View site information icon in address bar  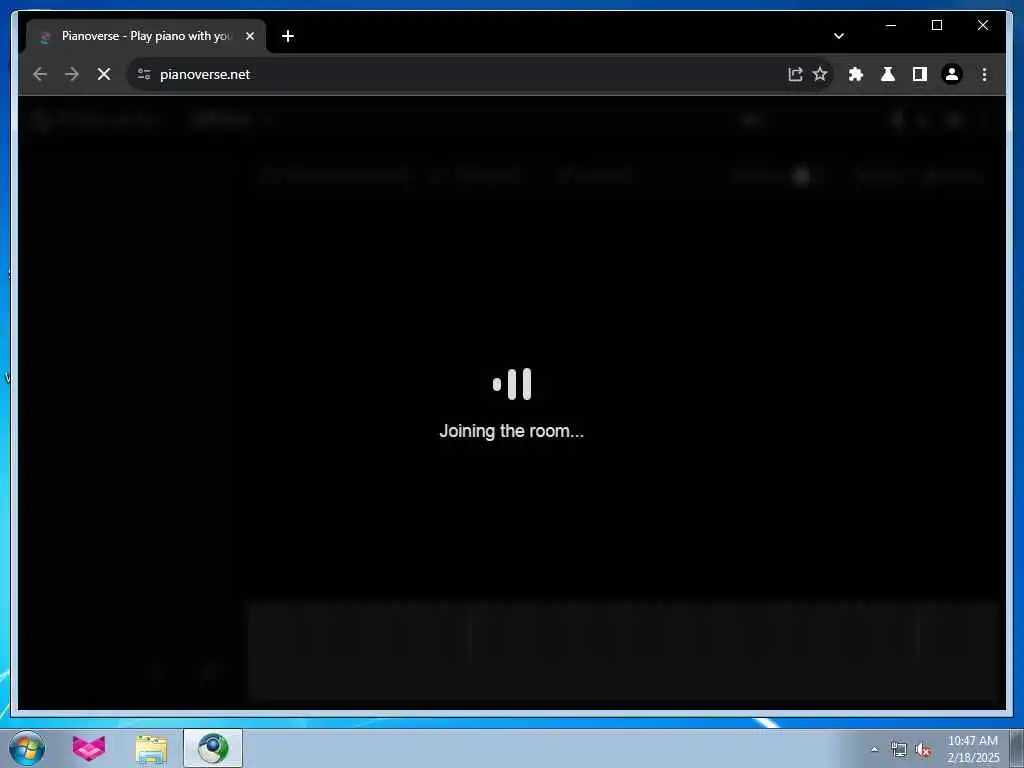point(144,74)
